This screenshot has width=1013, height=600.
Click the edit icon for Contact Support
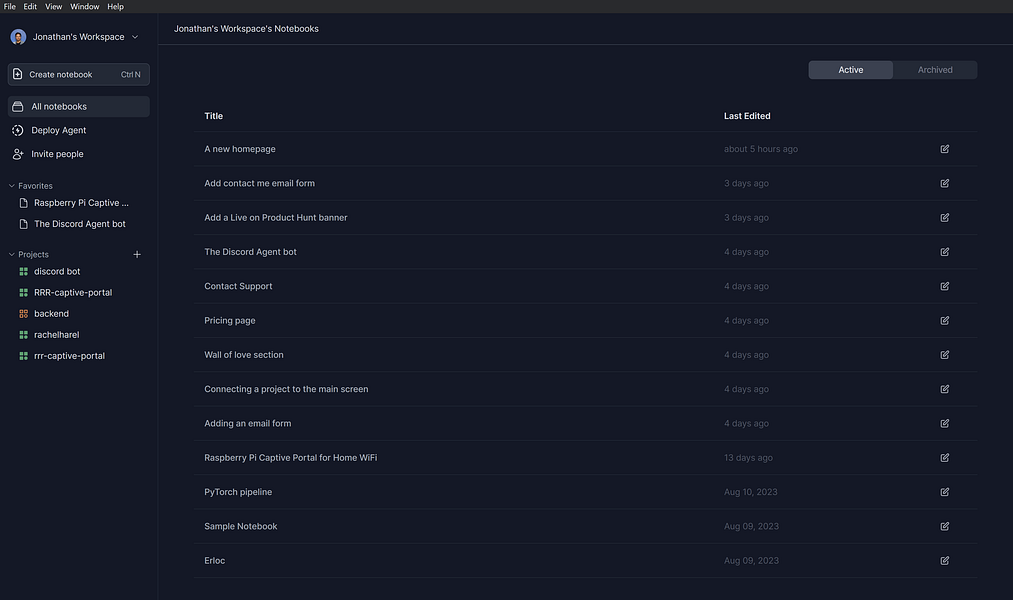click(x=945, y=286)
